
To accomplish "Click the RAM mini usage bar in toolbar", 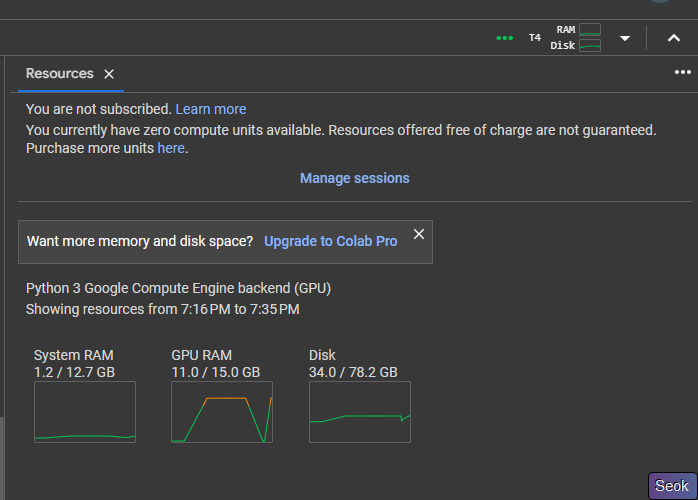I will 590,30.
